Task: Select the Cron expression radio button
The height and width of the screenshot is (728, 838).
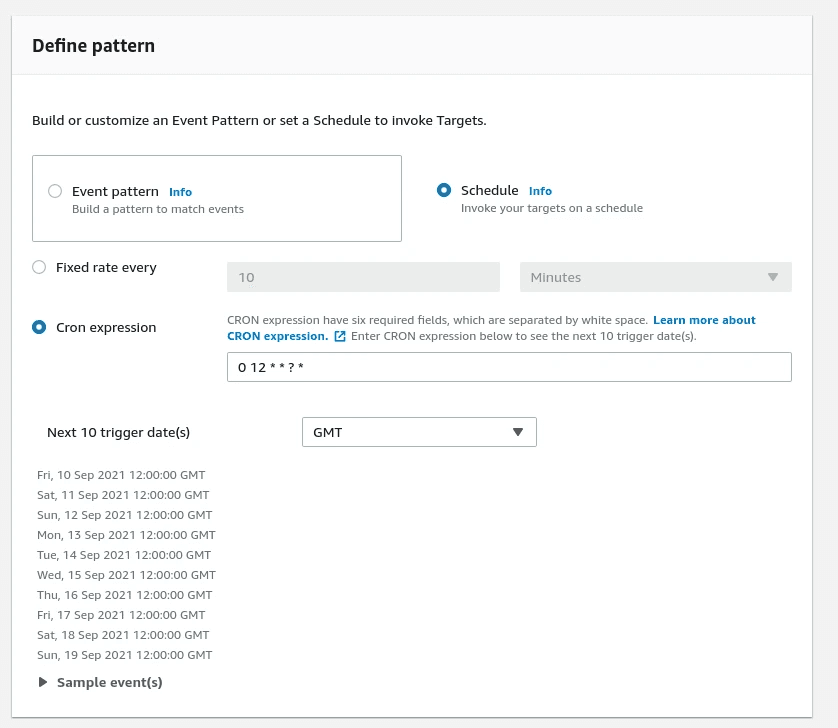Action: point(39,327)
